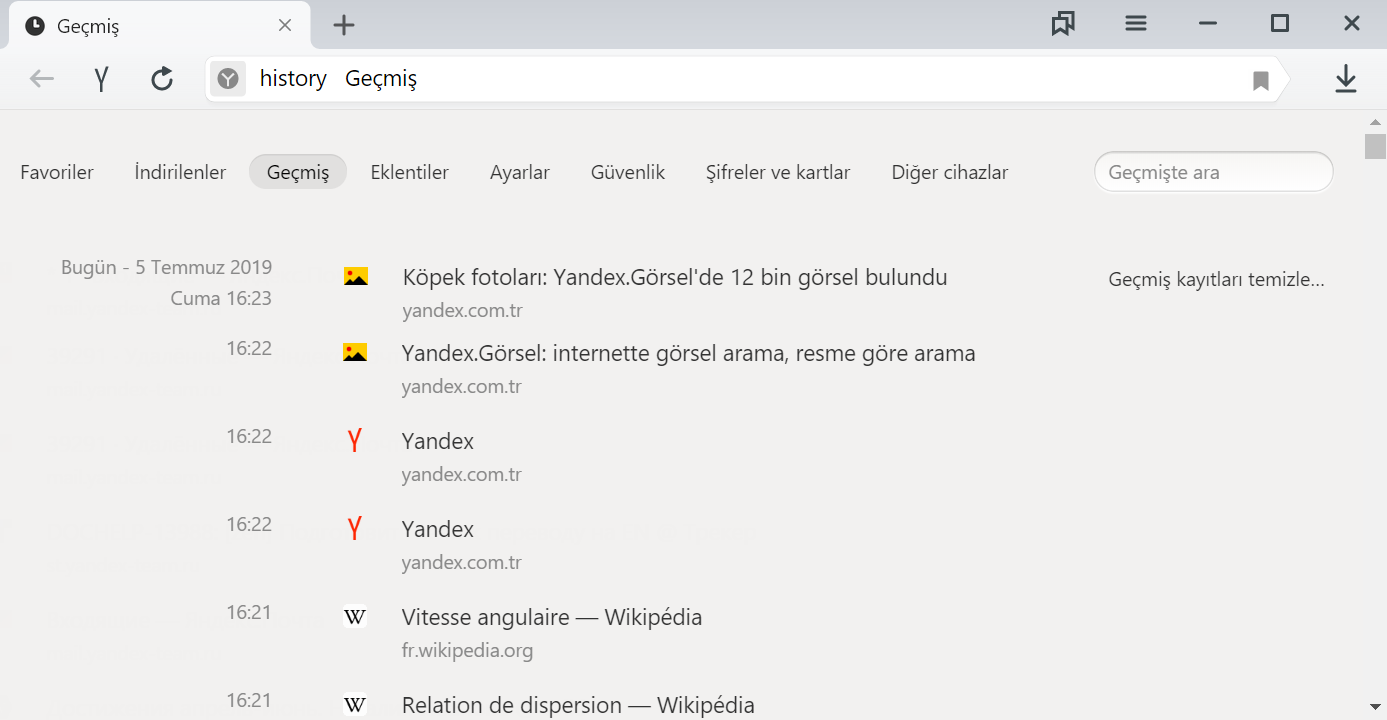
Task: Select the Geçmiş section tab
Action: (298, 172)
